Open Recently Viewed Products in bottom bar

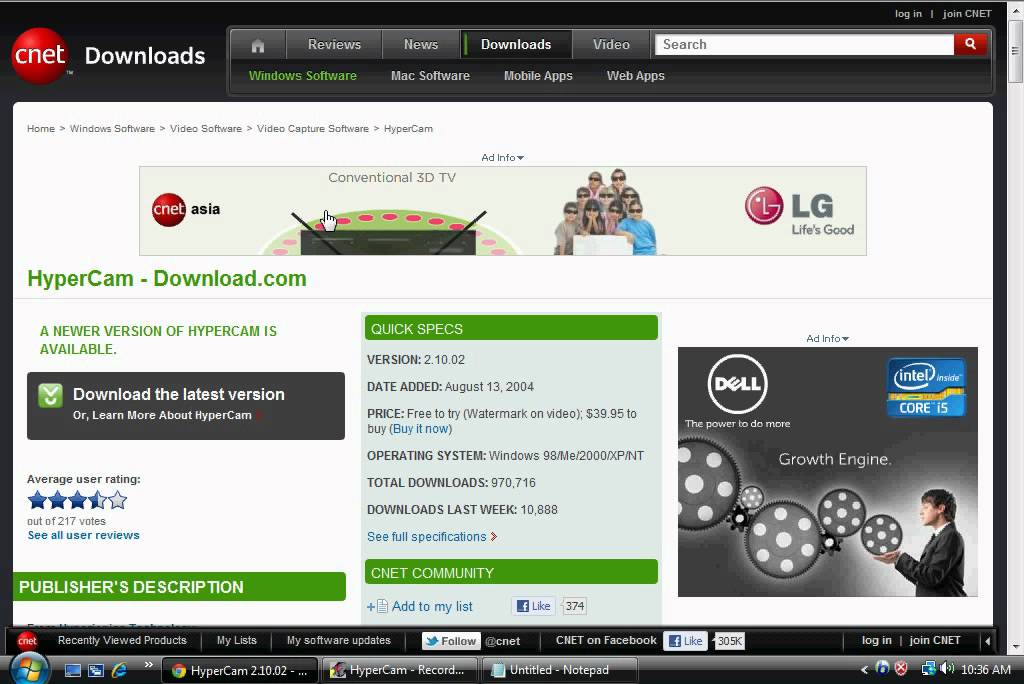[x=122, y=640]
